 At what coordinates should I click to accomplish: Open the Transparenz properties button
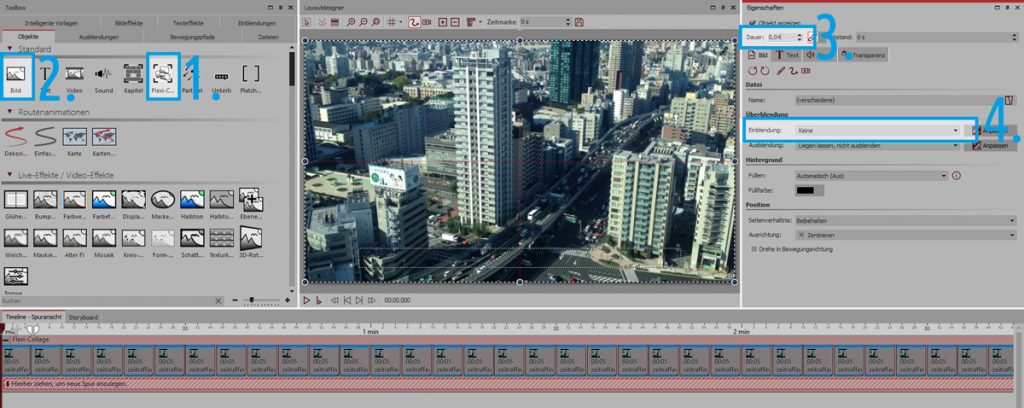point(865,55)
